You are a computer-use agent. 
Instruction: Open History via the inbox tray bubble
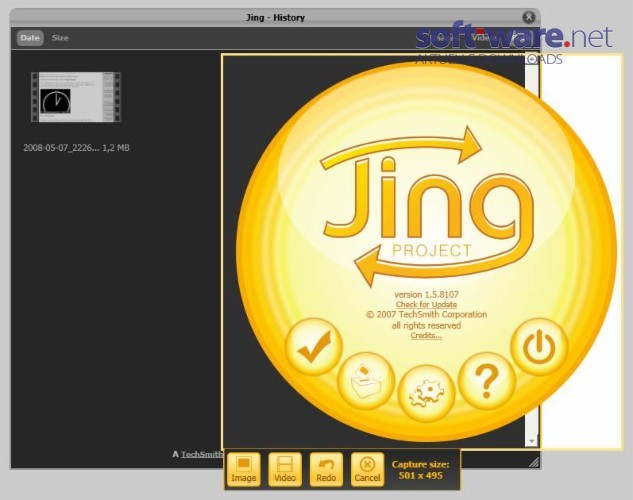366,380
